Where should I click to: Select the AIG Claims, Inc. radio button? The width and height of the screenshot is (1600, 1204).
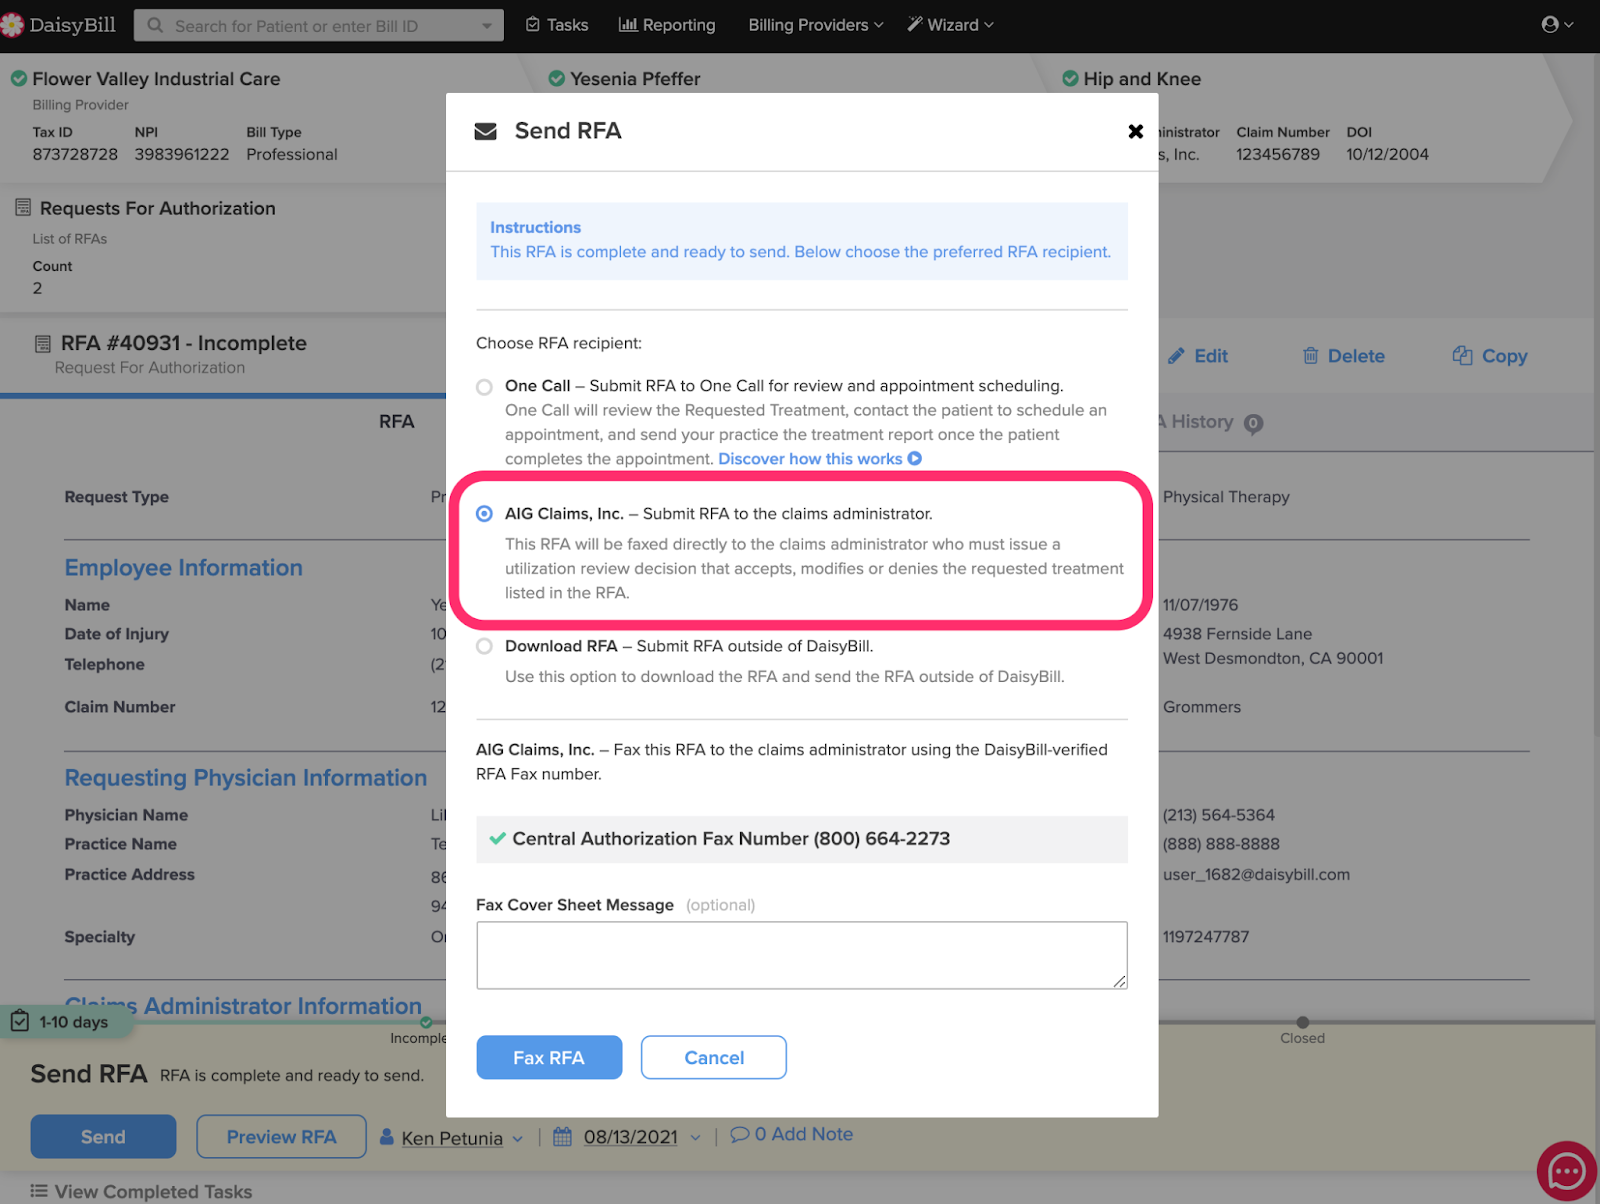(484, 514)
